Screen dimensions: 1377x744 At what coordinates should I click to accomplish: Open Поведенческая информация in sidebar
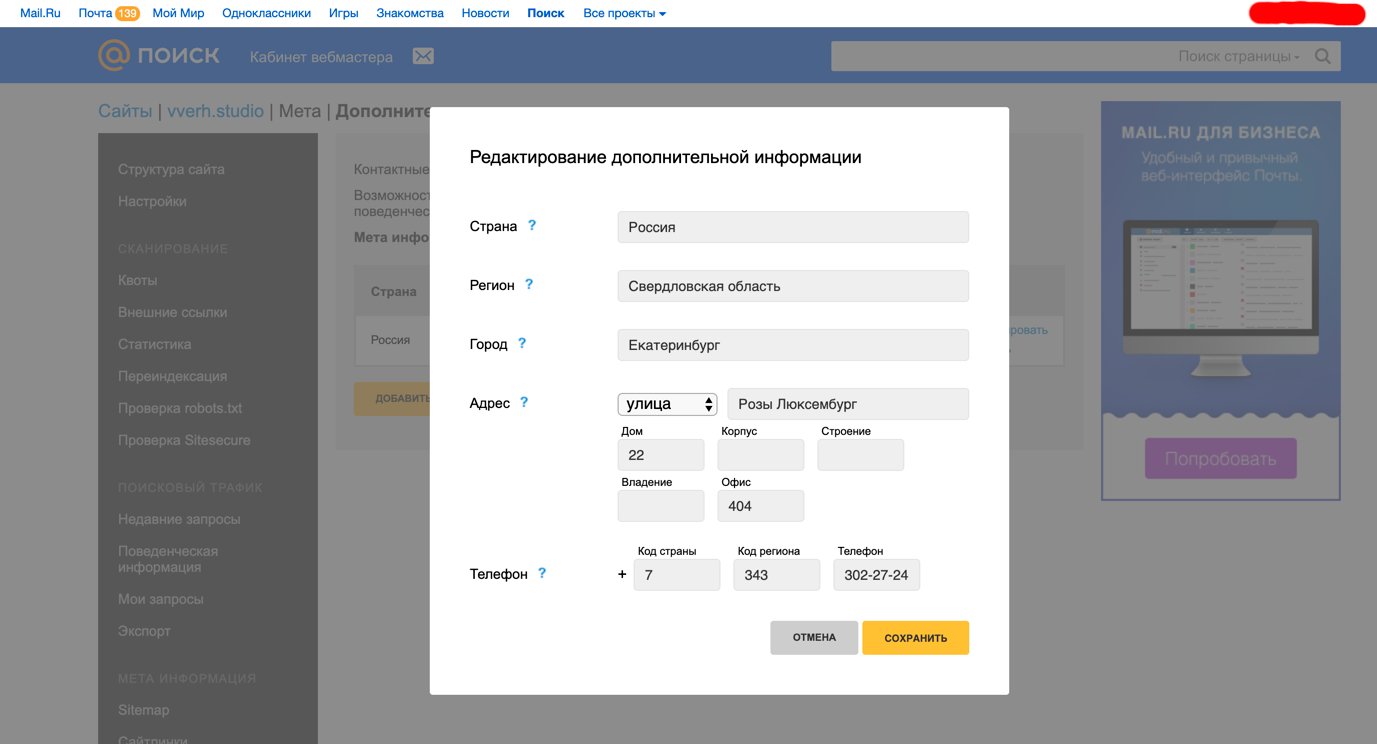168,559
